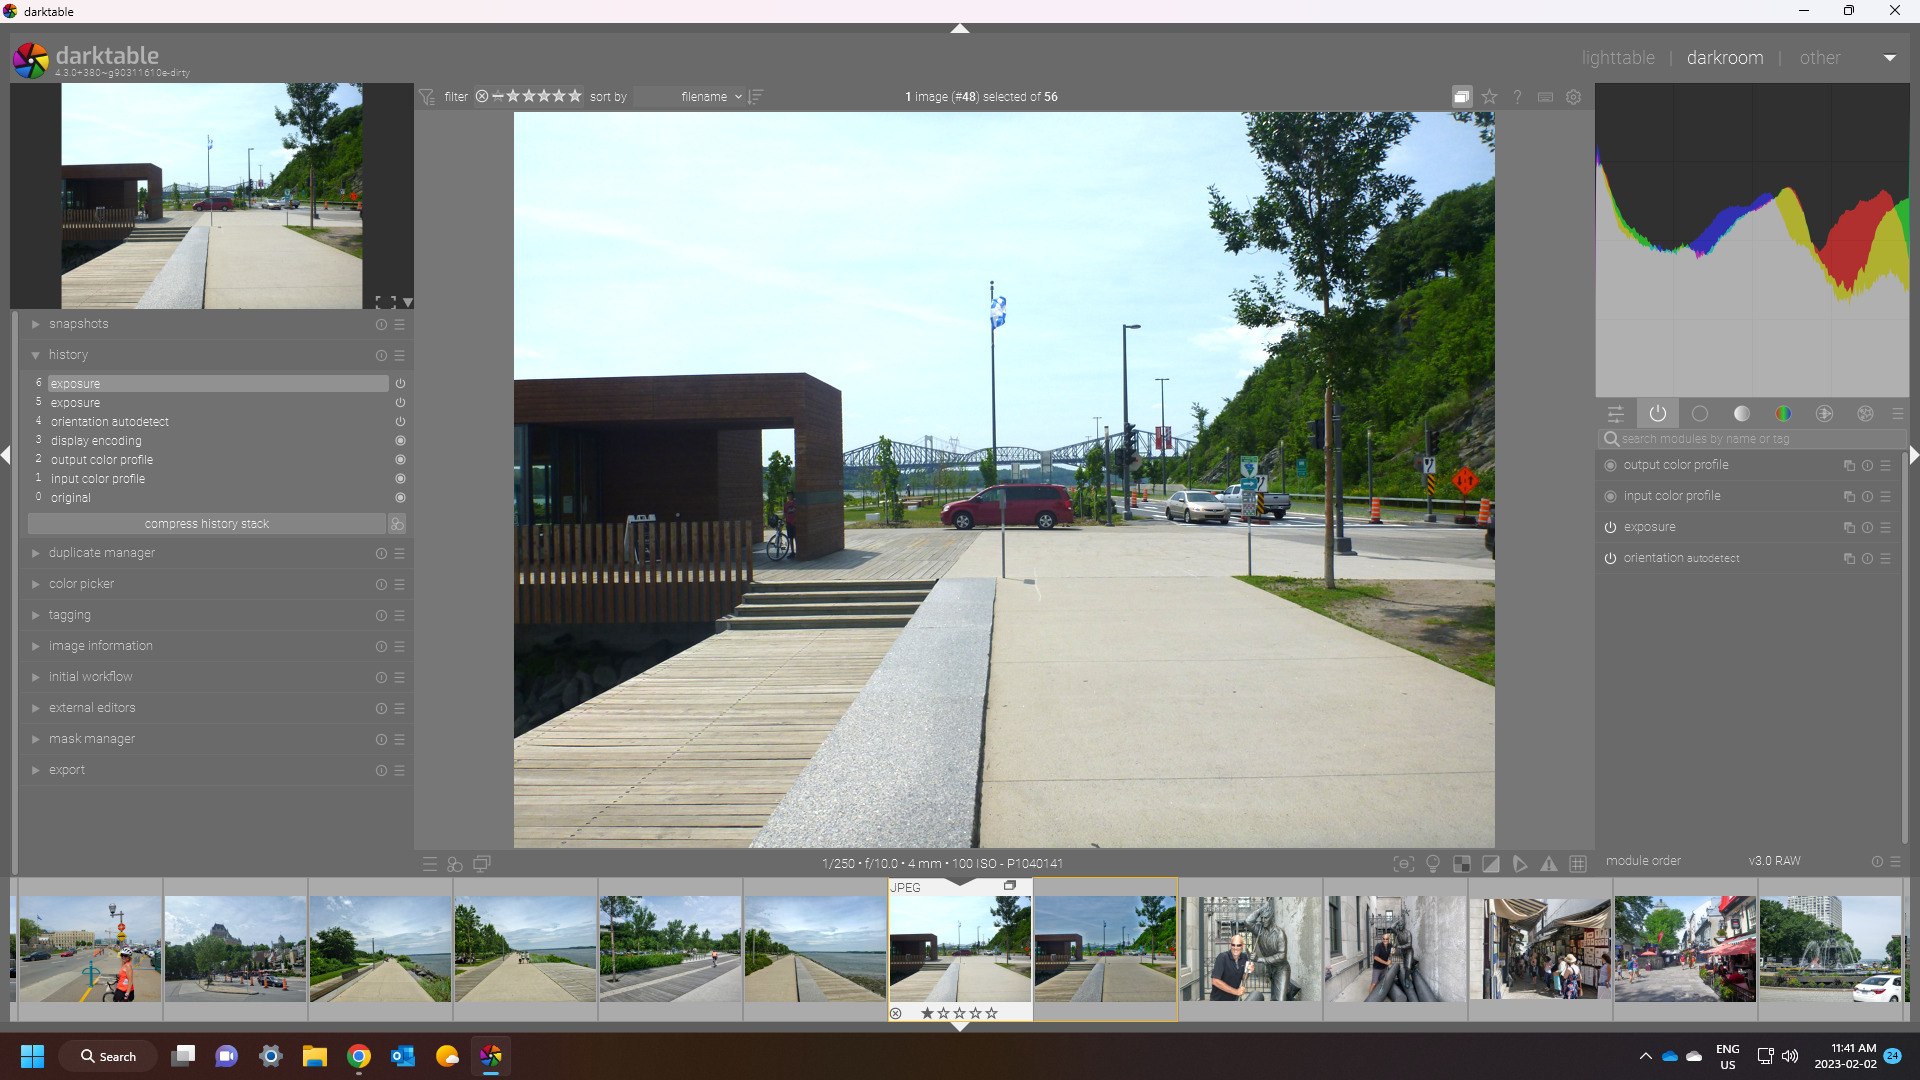Viewport: 1920px width, 1080px height.
Task: Toggle history item 5 exposure power icon
Action: [x=400, y=403]
